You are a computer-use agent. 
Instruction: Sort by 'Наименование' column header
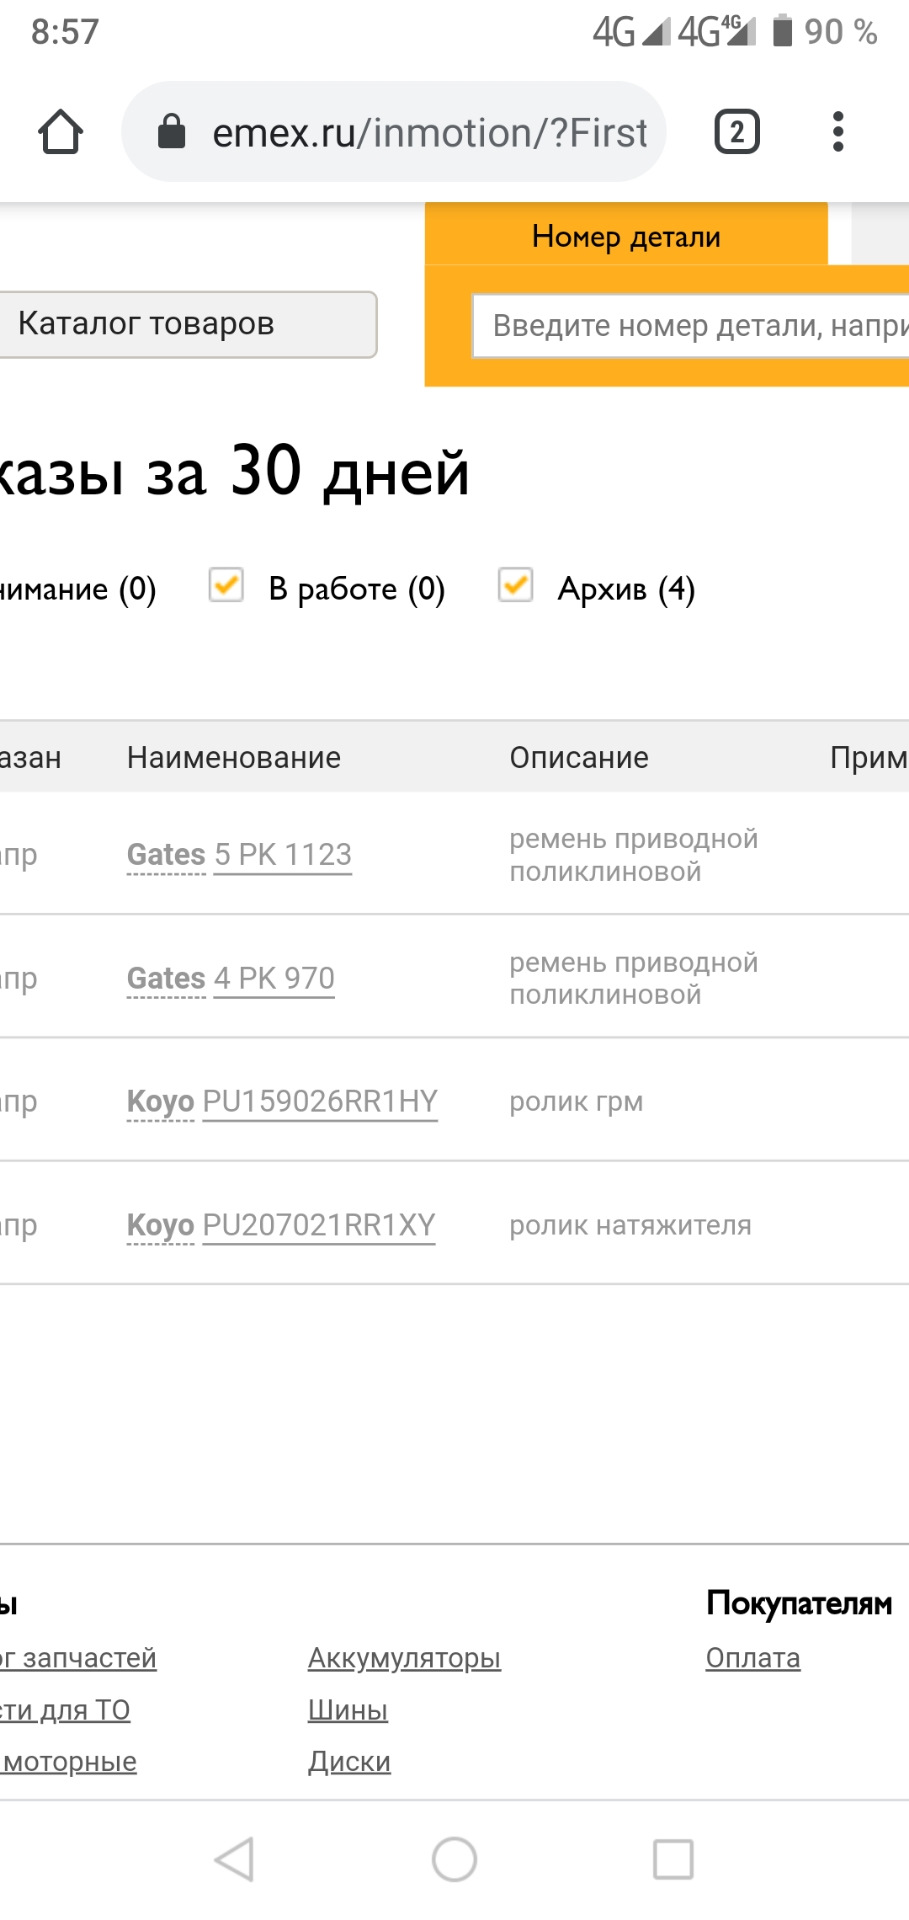point(233,757)
